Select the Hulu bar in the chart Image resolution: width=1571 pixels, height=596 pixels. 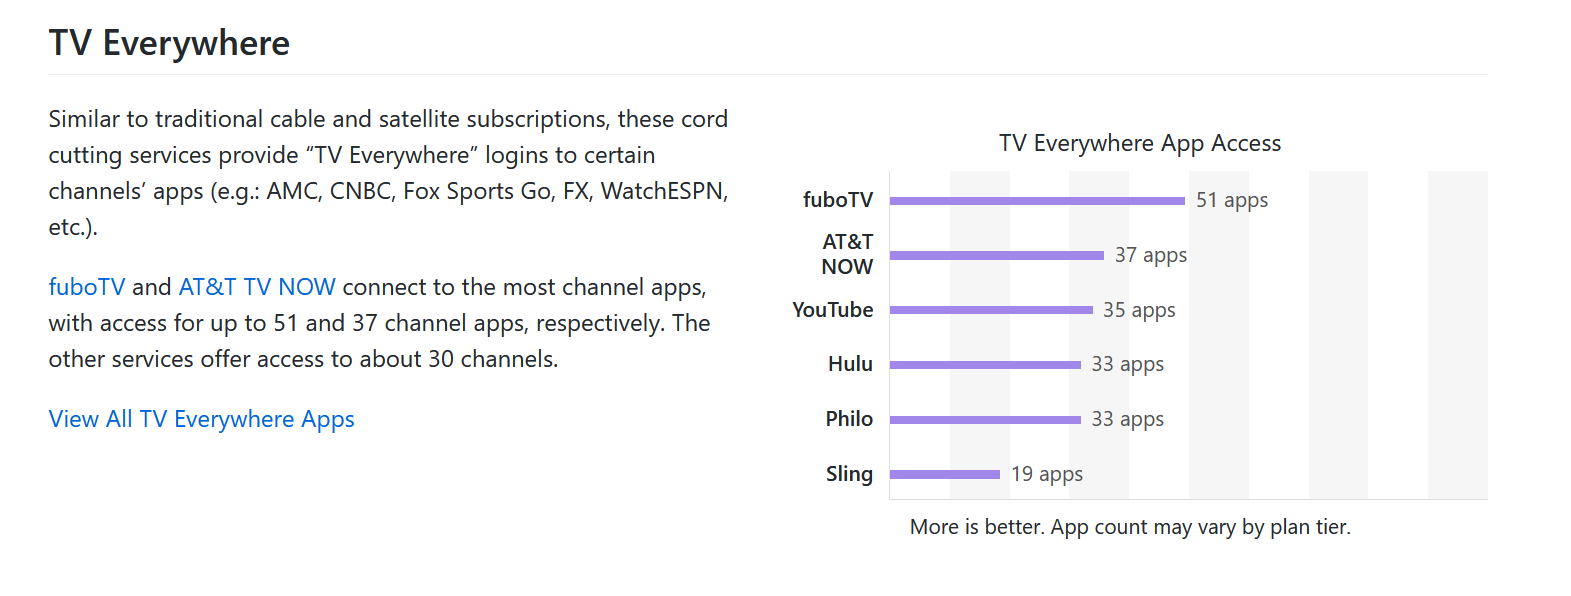tap(984, 365)
